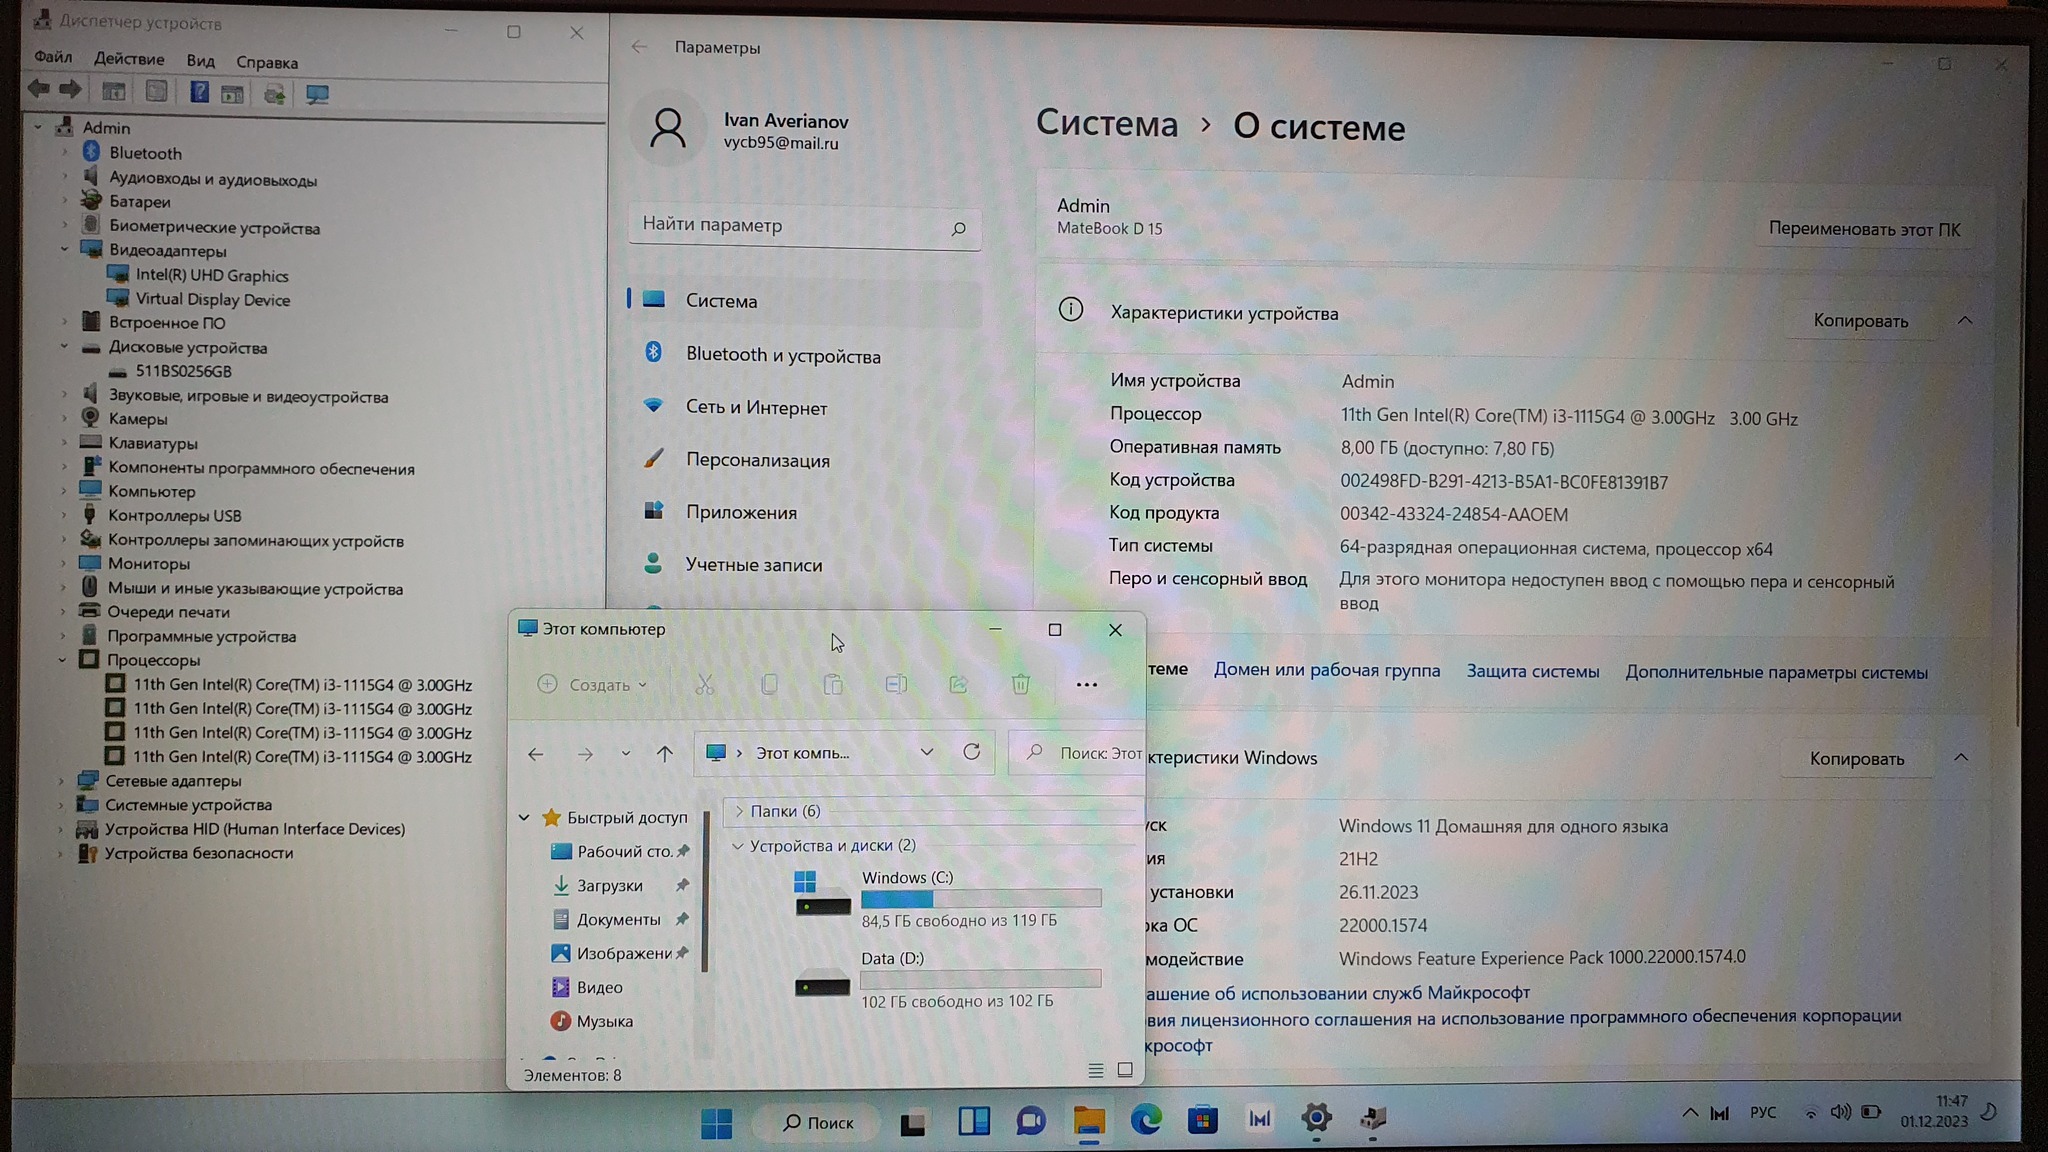Click the Up arrow in Explorer navigation

point(665,754)
